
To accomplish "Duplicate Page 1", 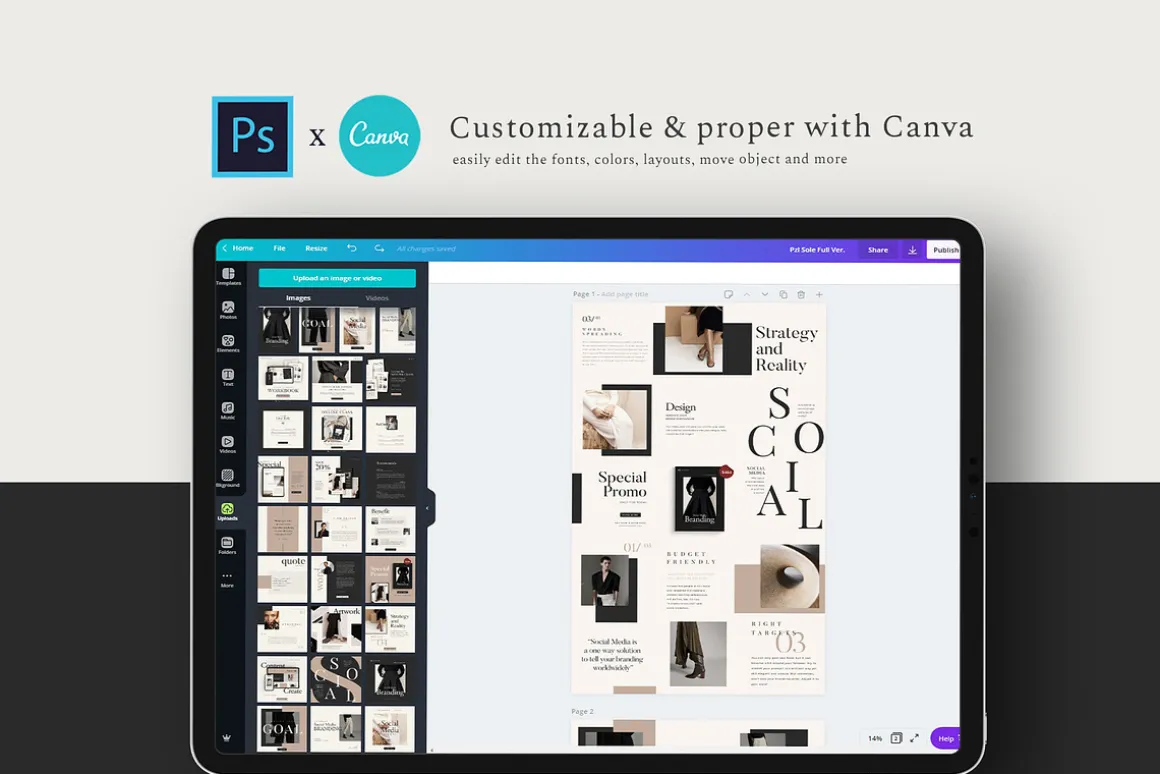I will [783, 295].
